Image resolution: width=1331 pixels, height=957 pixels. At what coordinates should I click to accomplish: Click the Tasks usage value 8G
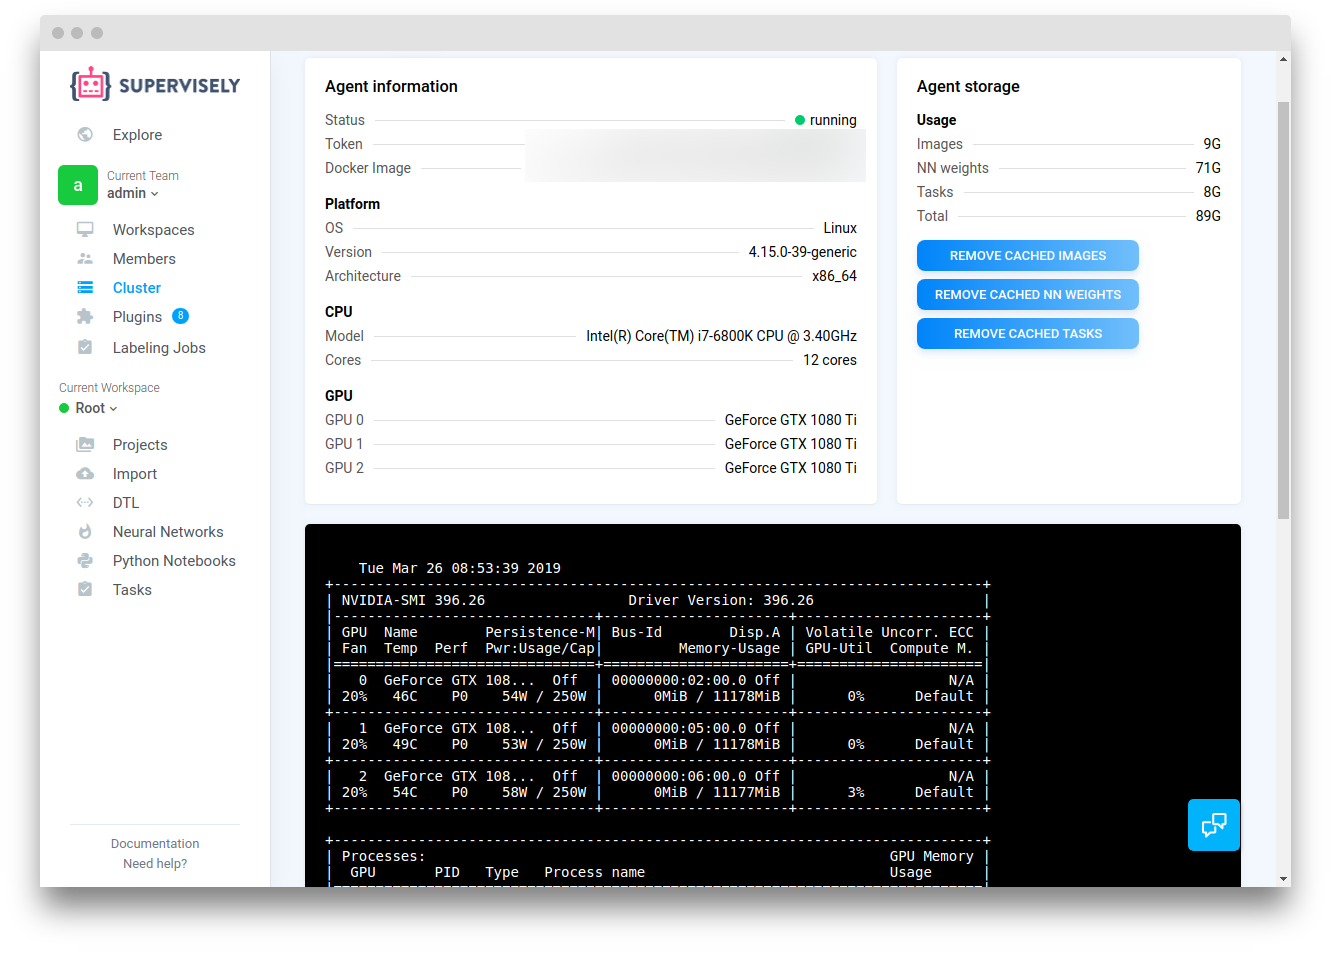[x=1212, y=192]
